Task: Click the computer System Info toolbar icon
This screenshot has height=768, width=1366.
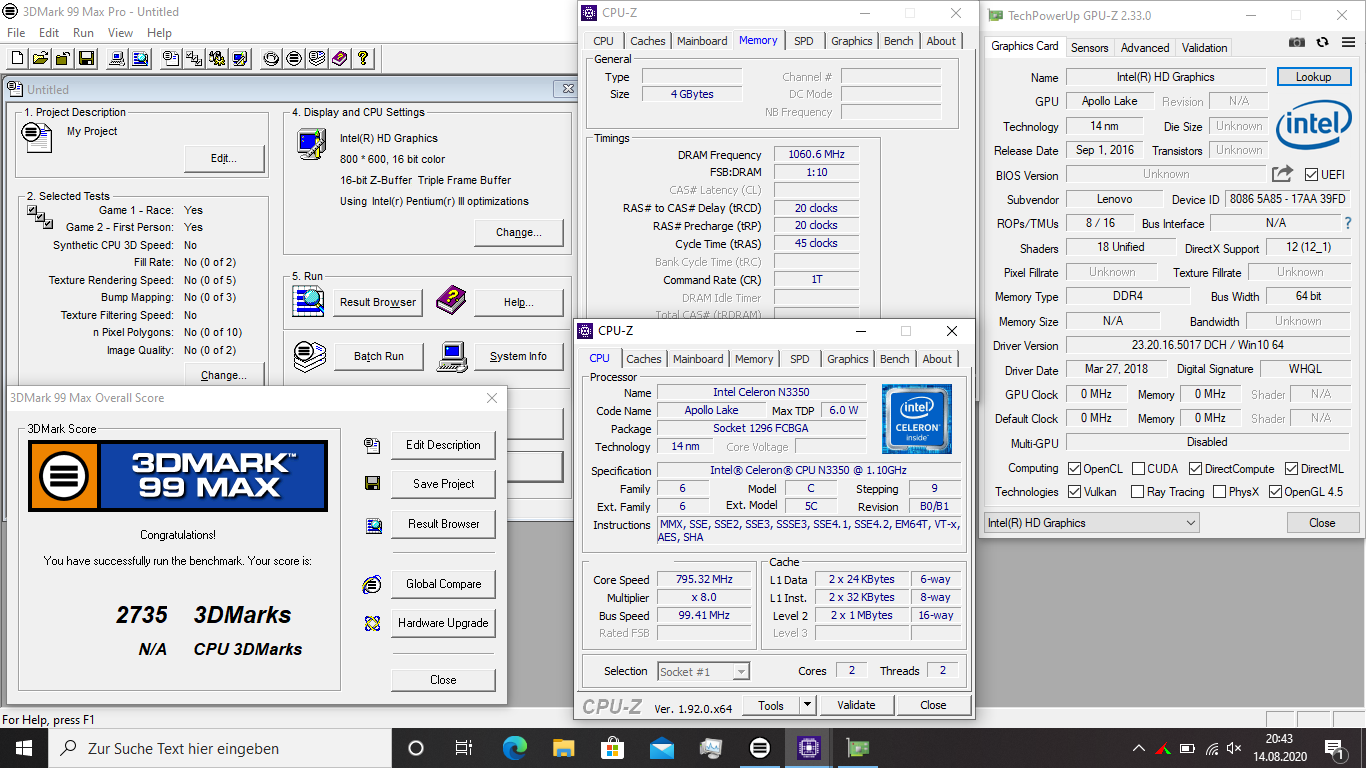Action: coord(117,58)
